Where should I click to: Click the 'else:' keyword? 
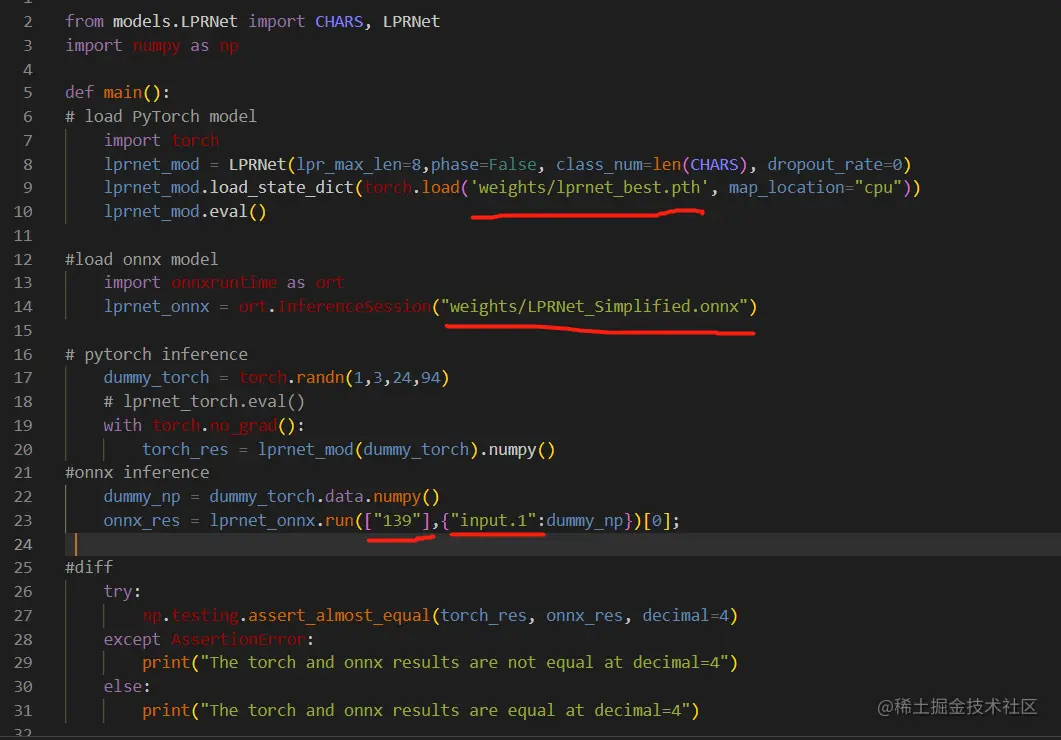pyautogui.click(x=127, y=687)
